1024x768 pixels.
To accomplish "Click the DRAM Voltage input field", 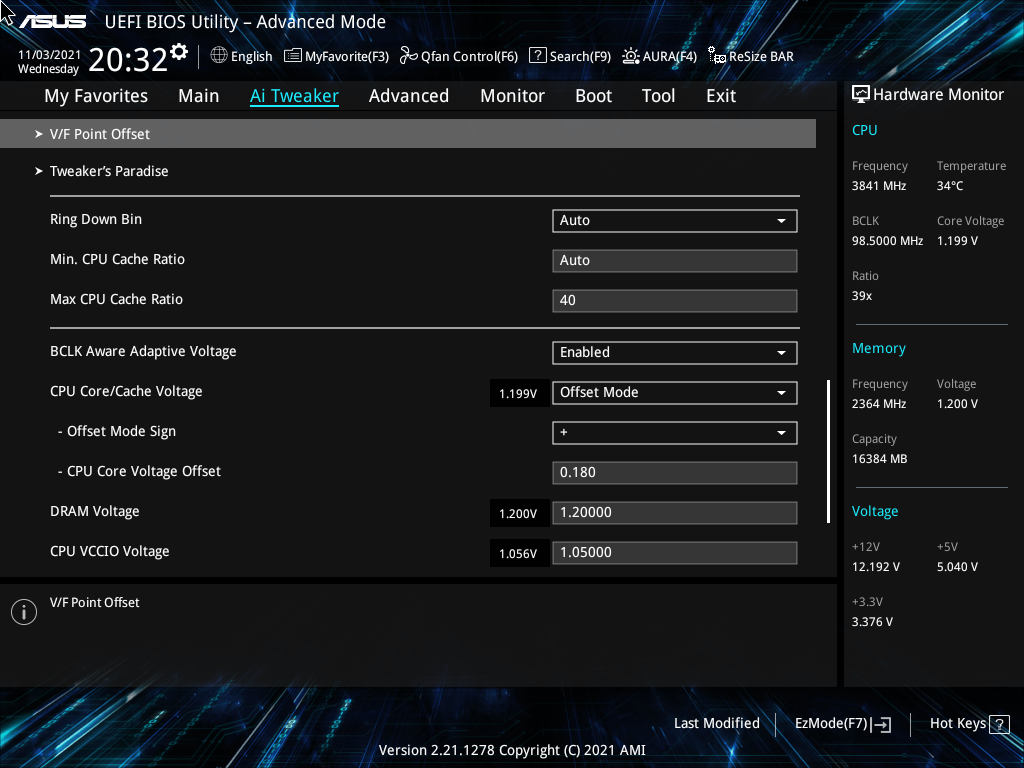I will click(675, 513).
